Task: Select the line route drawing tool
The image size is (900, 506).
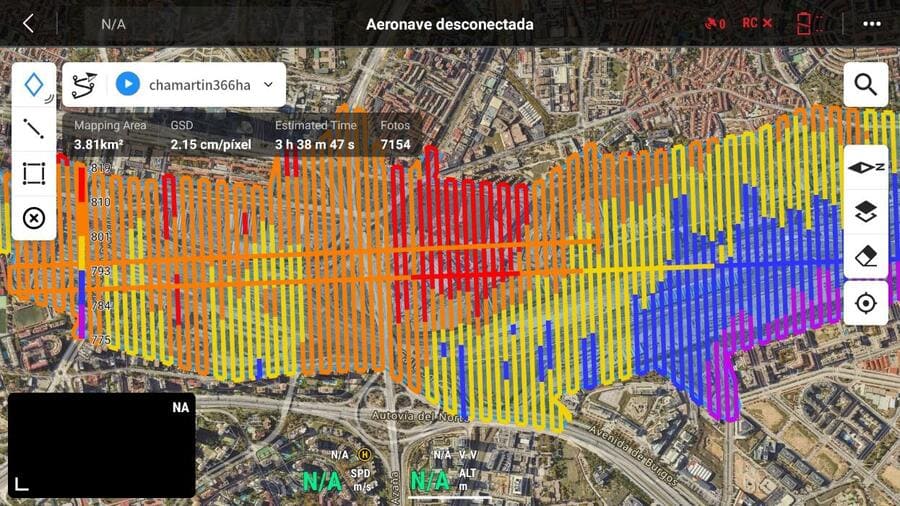Action: pos(34,129)
